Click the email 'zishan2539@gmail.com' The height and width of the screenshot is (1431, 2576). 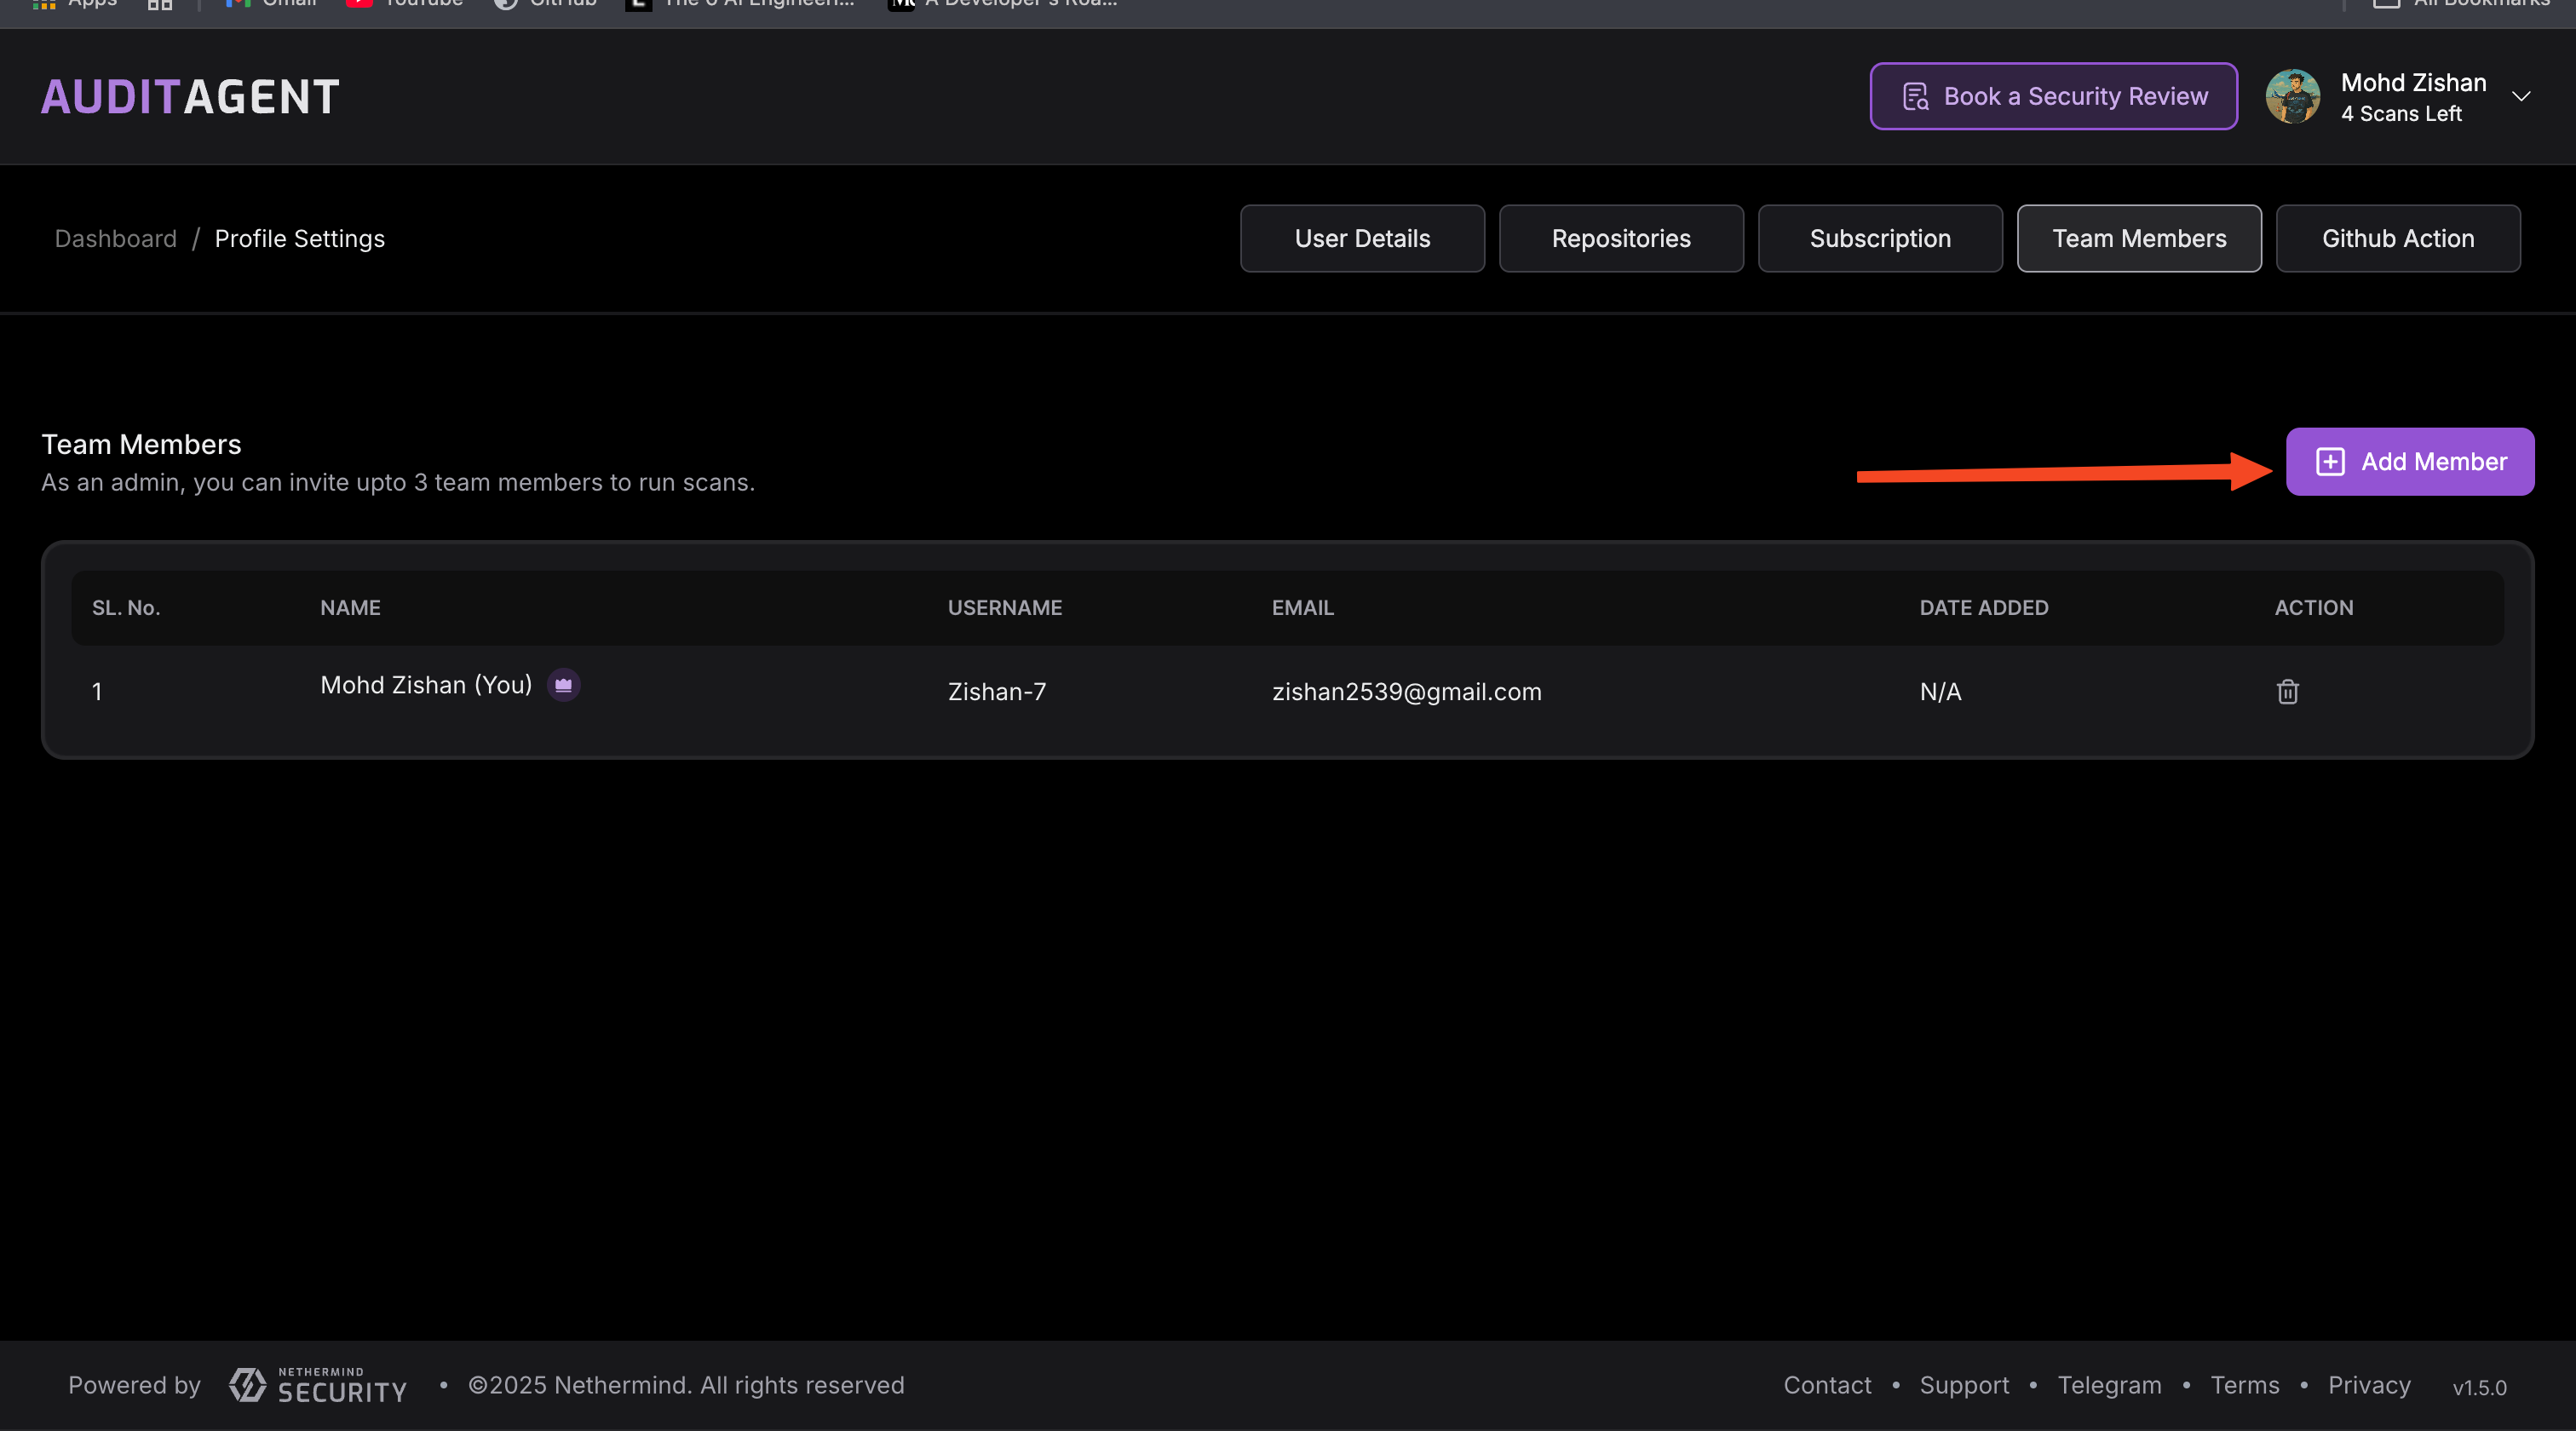point(1407,692)
